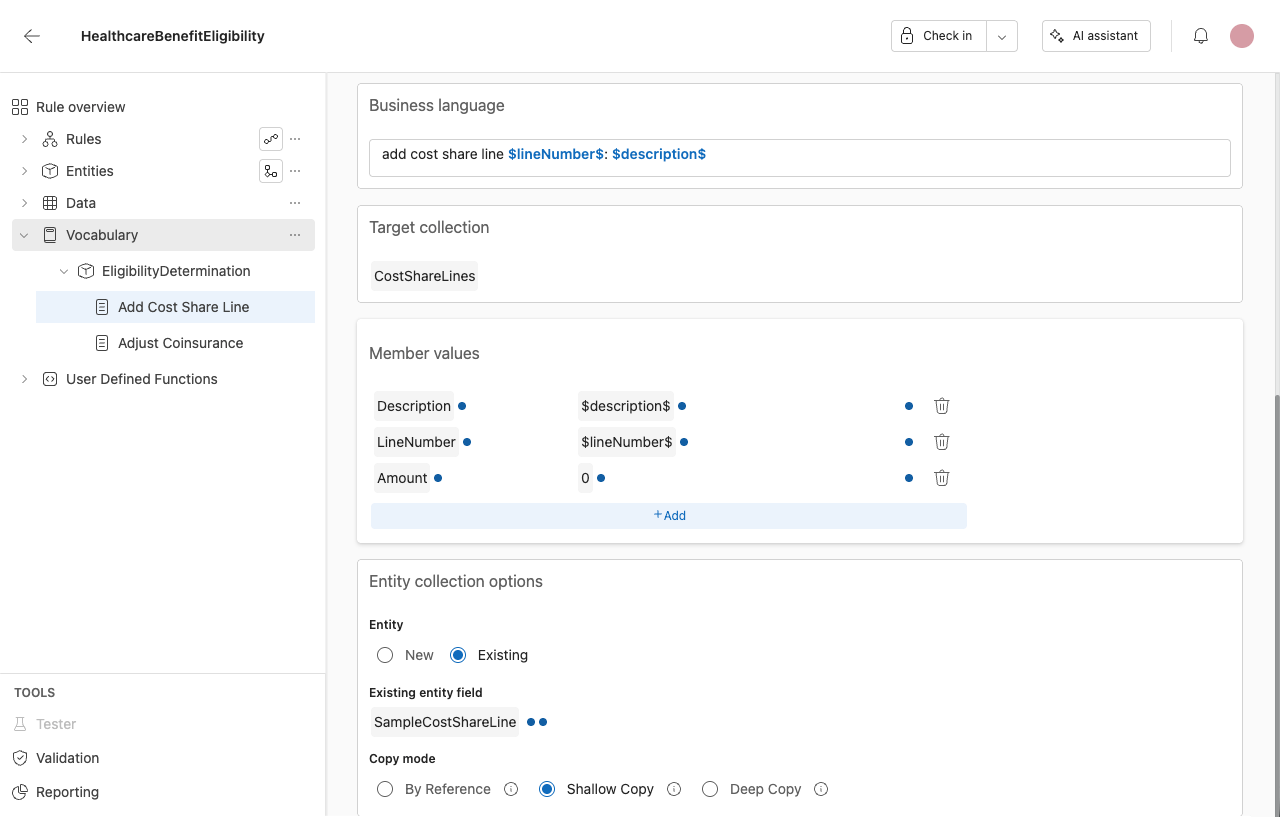Delete the Amount member value row
1280x817 pixels.
[x=942, y=478]
